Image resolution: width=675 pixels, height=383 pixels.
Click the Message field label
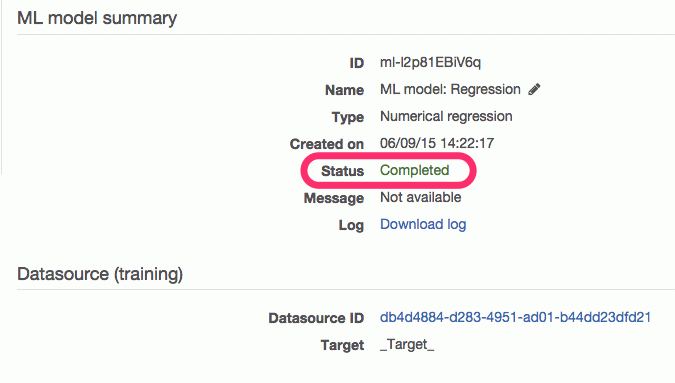coord(334,198)
